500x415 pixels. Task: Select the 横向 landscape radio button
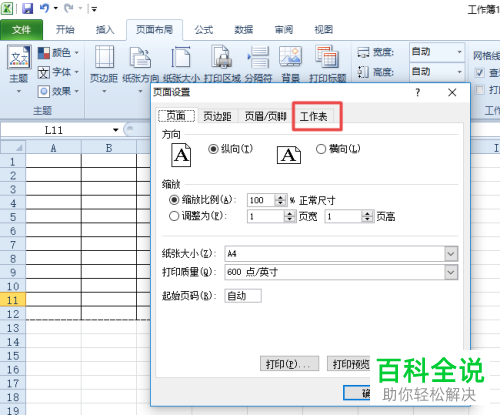tap(321, 149)
